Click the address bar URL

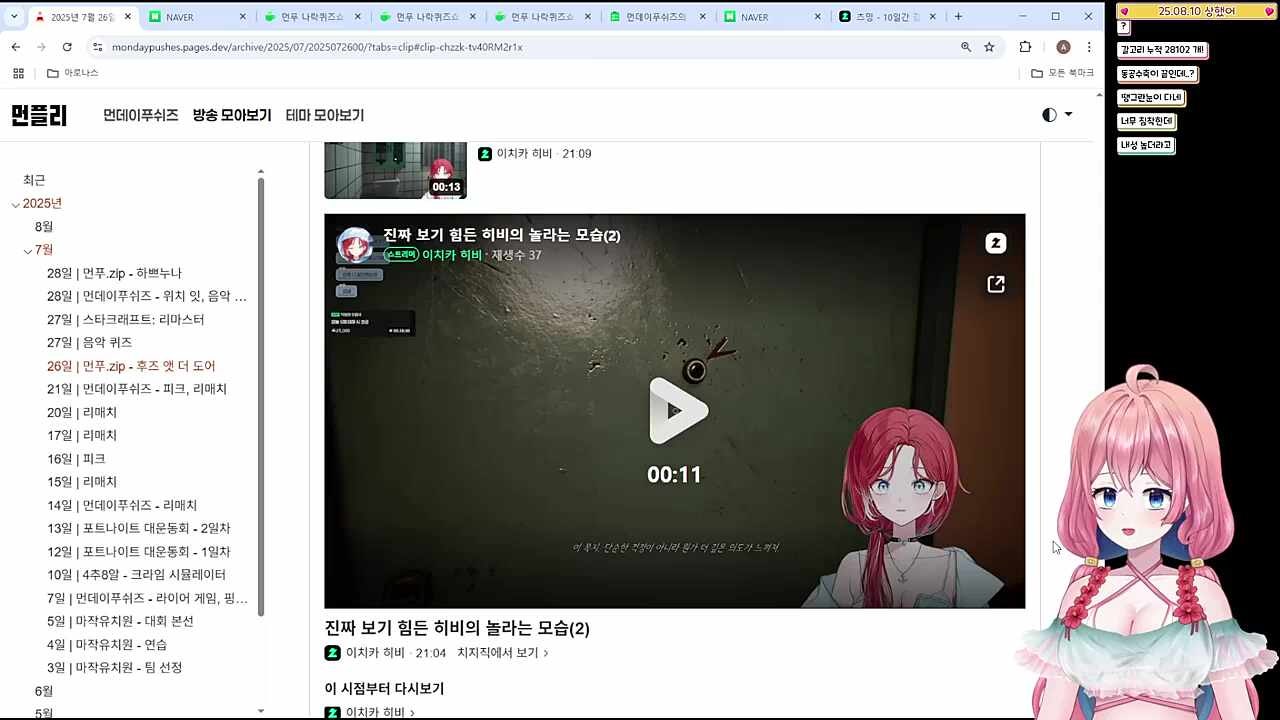pos(317,47)
